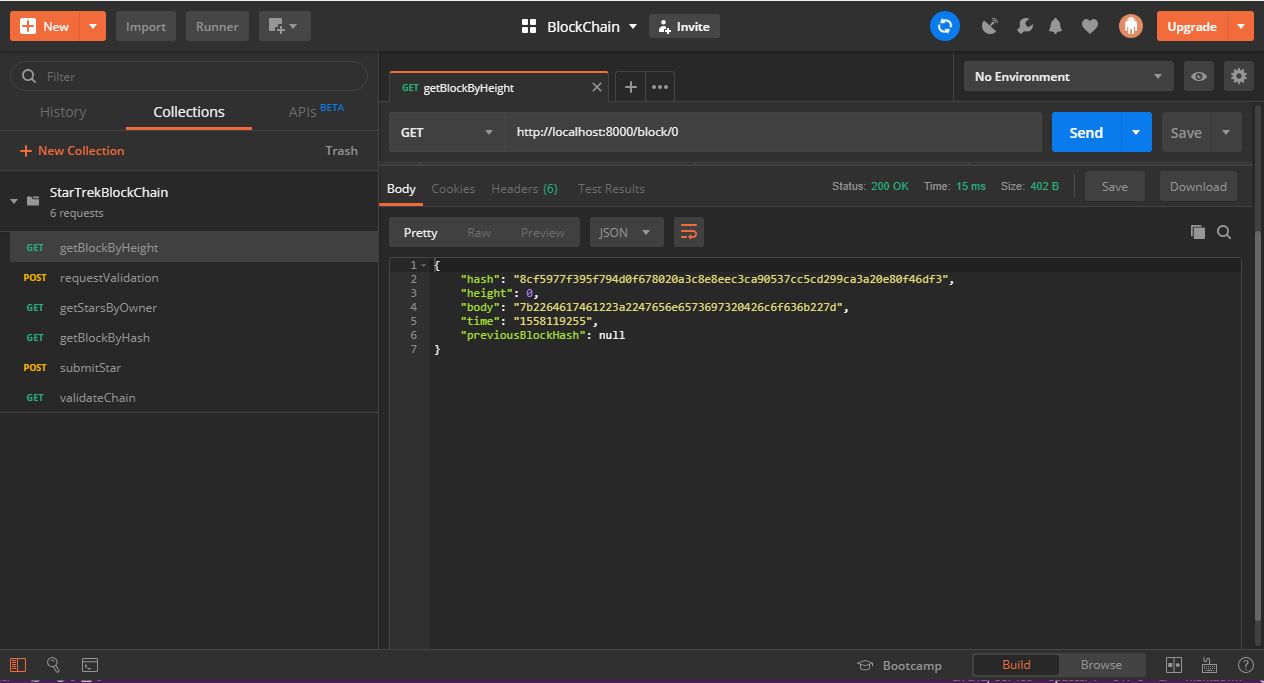Open the GET method dropdown
This screenshot has width=1264, height=683.
pyautogui.click(x=447, y=132)
